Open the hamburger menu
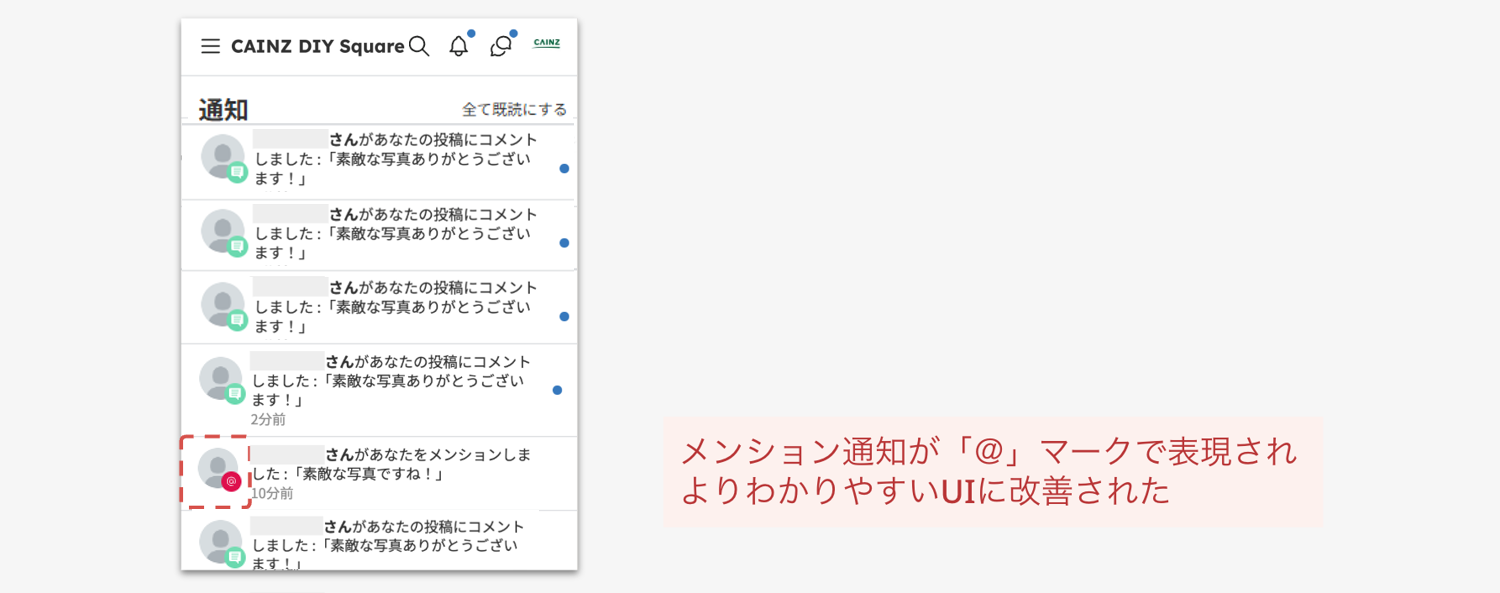This screenshot has height=593, width=1500. [210, 46]
